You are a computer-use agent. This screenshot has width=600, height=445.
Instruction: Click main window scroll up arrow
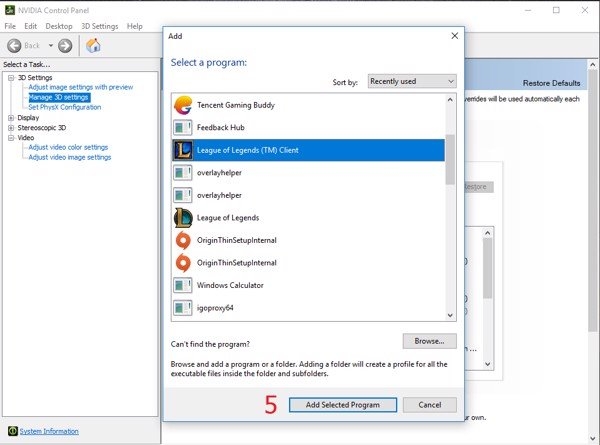click(593, 65)
